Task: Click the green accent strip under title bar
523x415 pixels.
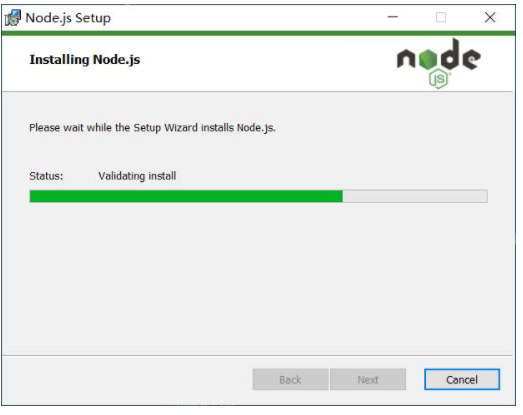Action: [x=258, y=33]
